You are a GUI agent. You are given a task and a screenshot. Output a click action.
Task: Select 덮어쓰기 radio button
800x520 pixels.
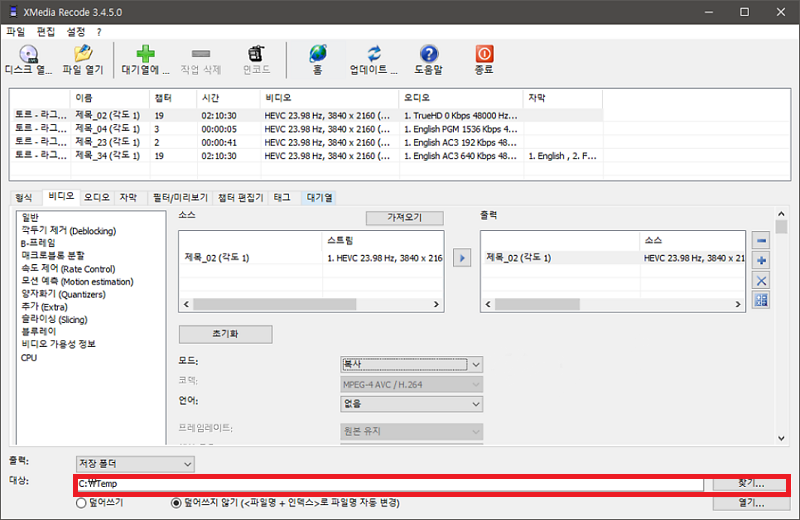click(x=81, y=503)
